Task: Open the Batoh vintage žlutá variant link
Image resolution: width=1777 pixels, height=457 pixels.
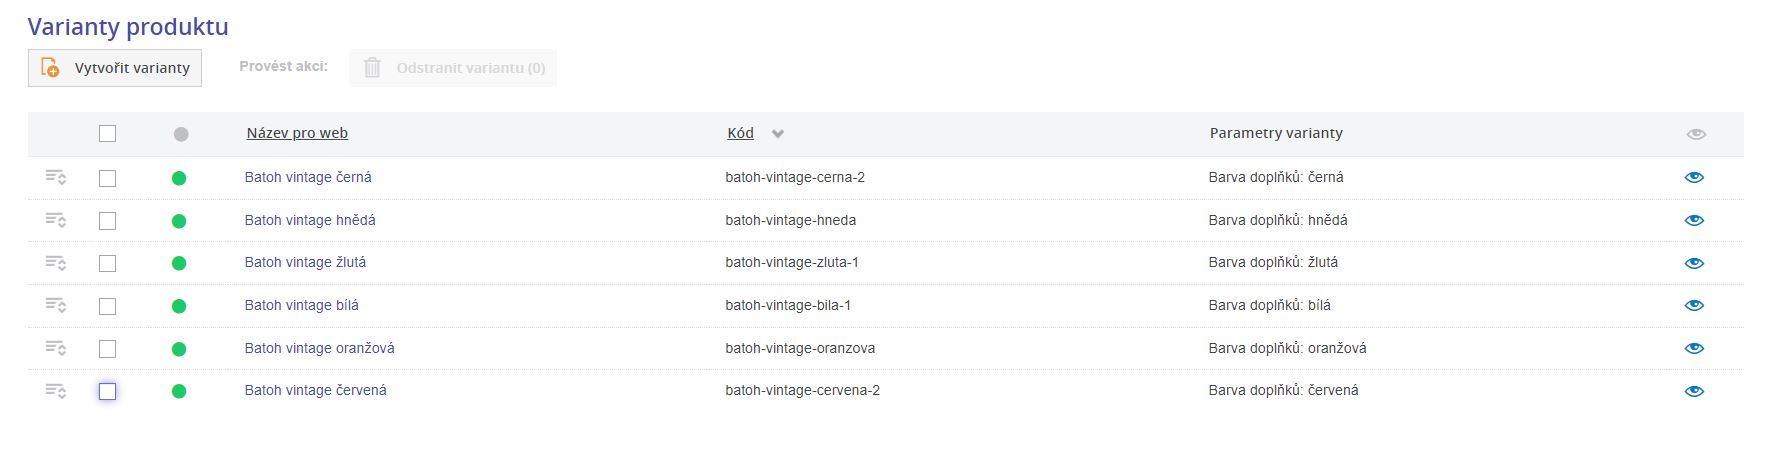Action: point(305,262)
